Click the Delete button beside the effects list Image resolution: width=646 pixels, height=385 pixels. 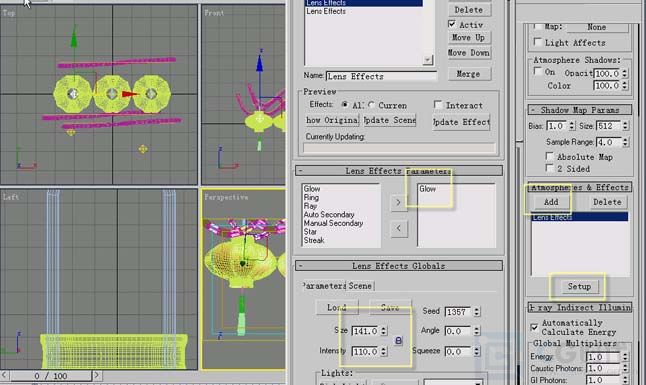click(469, 9)
